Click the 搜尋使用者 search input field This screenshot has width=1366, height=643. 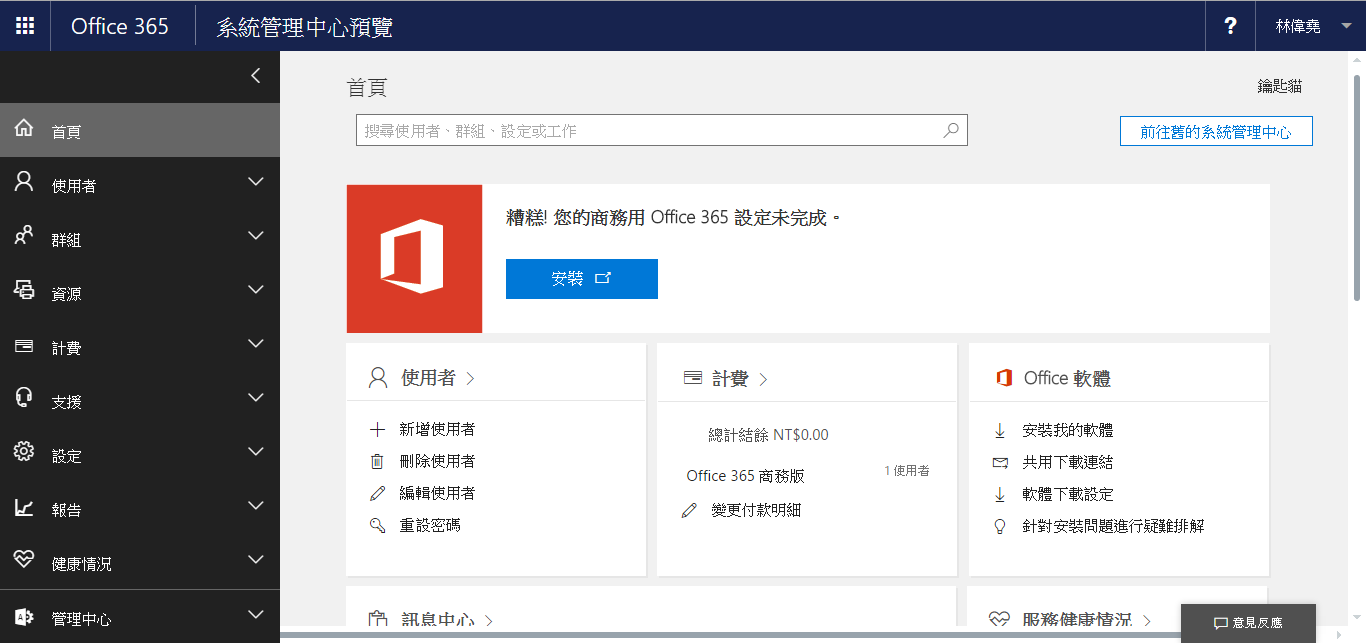[x=662, y=130]
